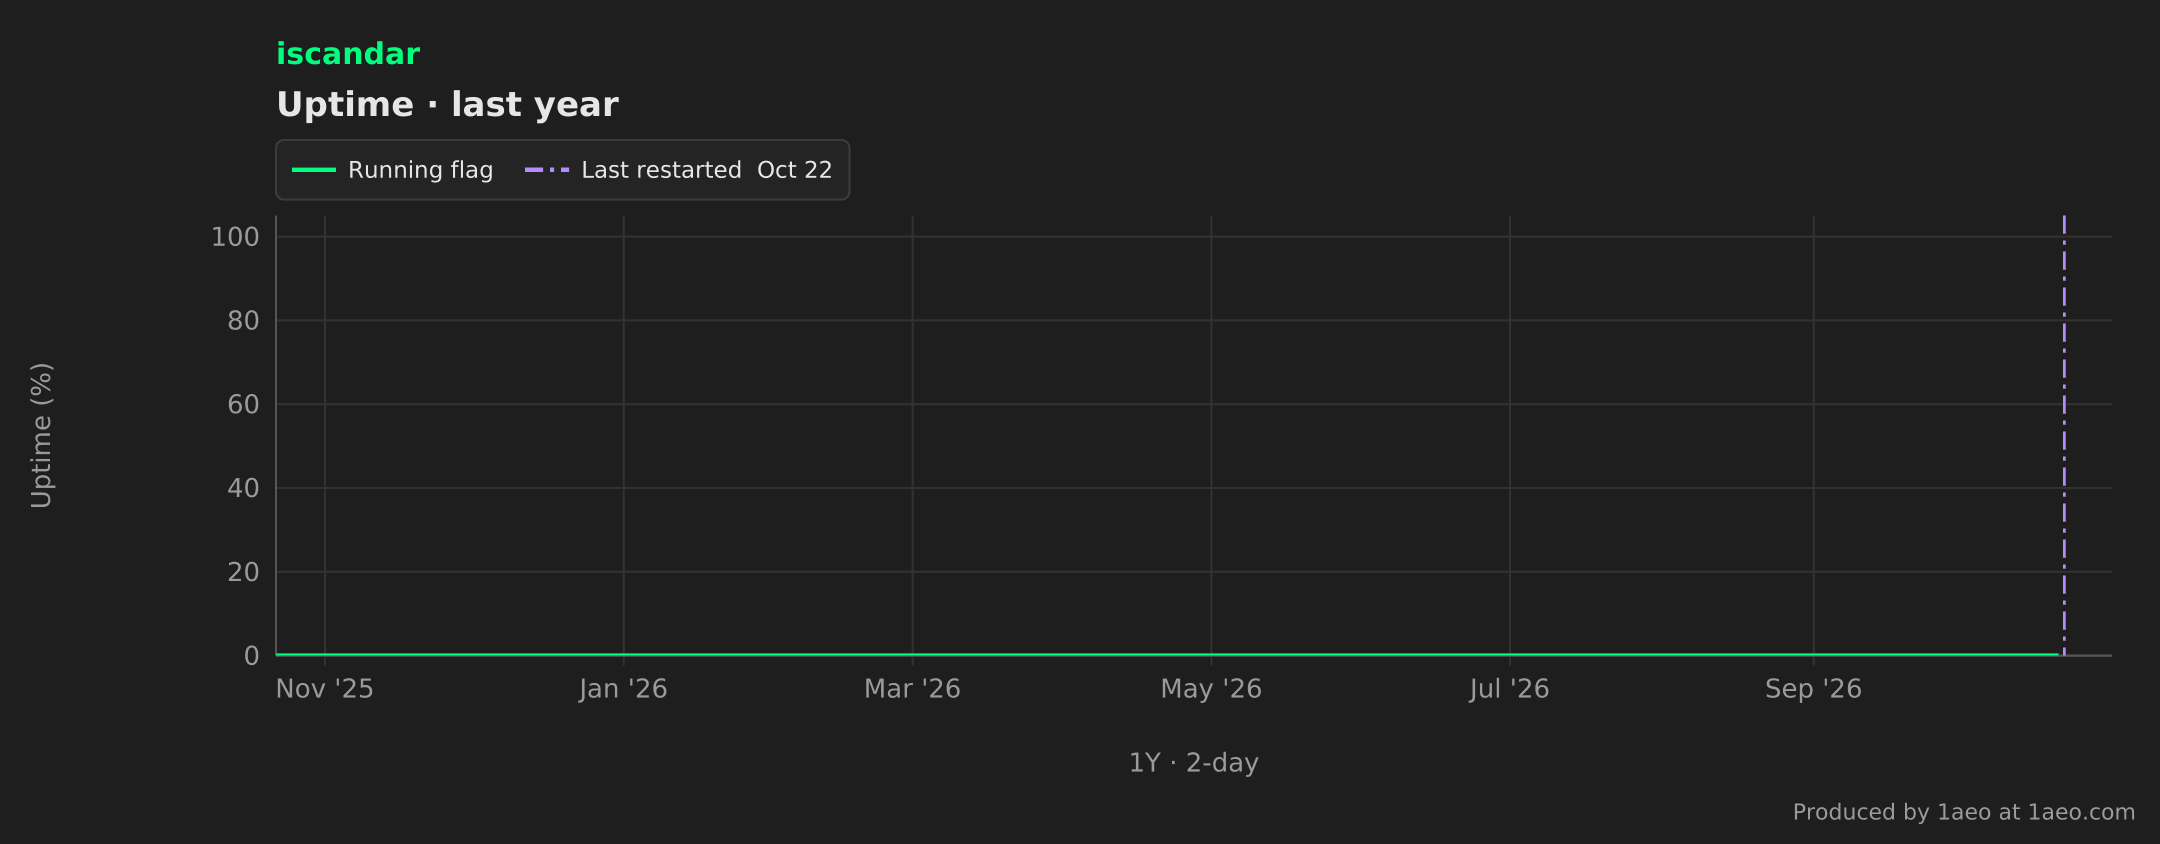Click the "40" y-axis tick label
The width and height of the screenshot is (2160, 844).
pyautogui.click(x=243, y=488)
